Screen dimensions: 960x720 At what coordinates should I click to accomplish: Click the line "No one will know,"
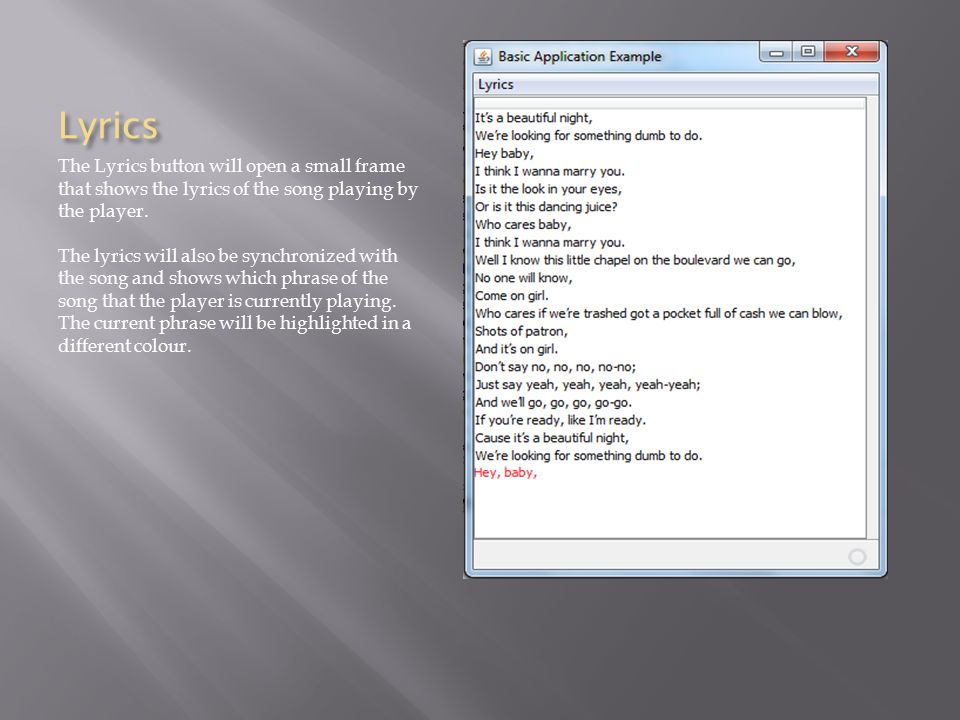(x=523, y=278)
